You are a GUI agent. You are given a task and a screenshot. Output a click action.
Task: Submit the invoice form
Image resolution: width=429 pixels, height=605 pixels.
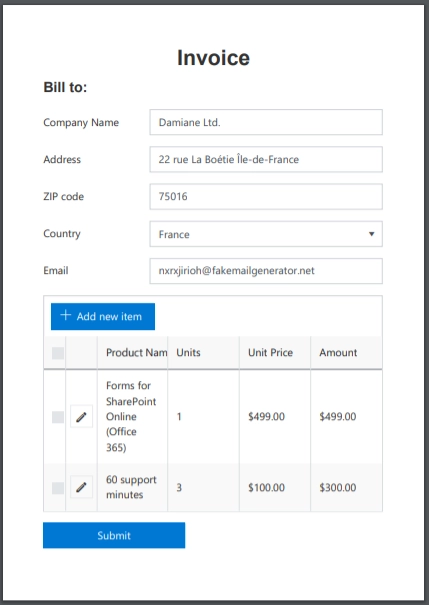click(114, 535)
